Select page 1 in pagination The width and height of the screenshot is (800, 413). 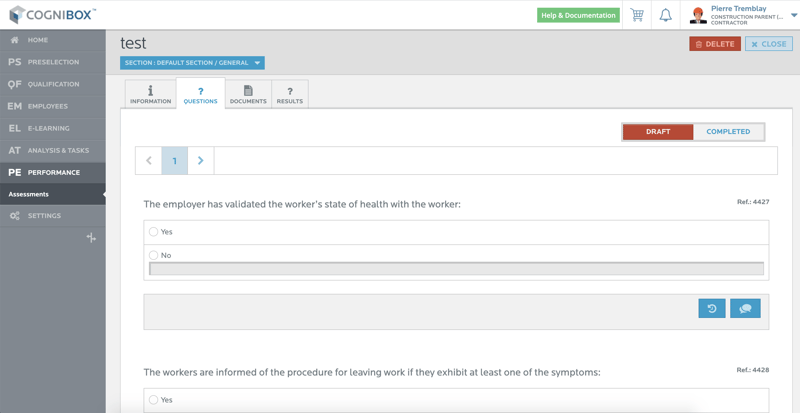tap(174, 161)
